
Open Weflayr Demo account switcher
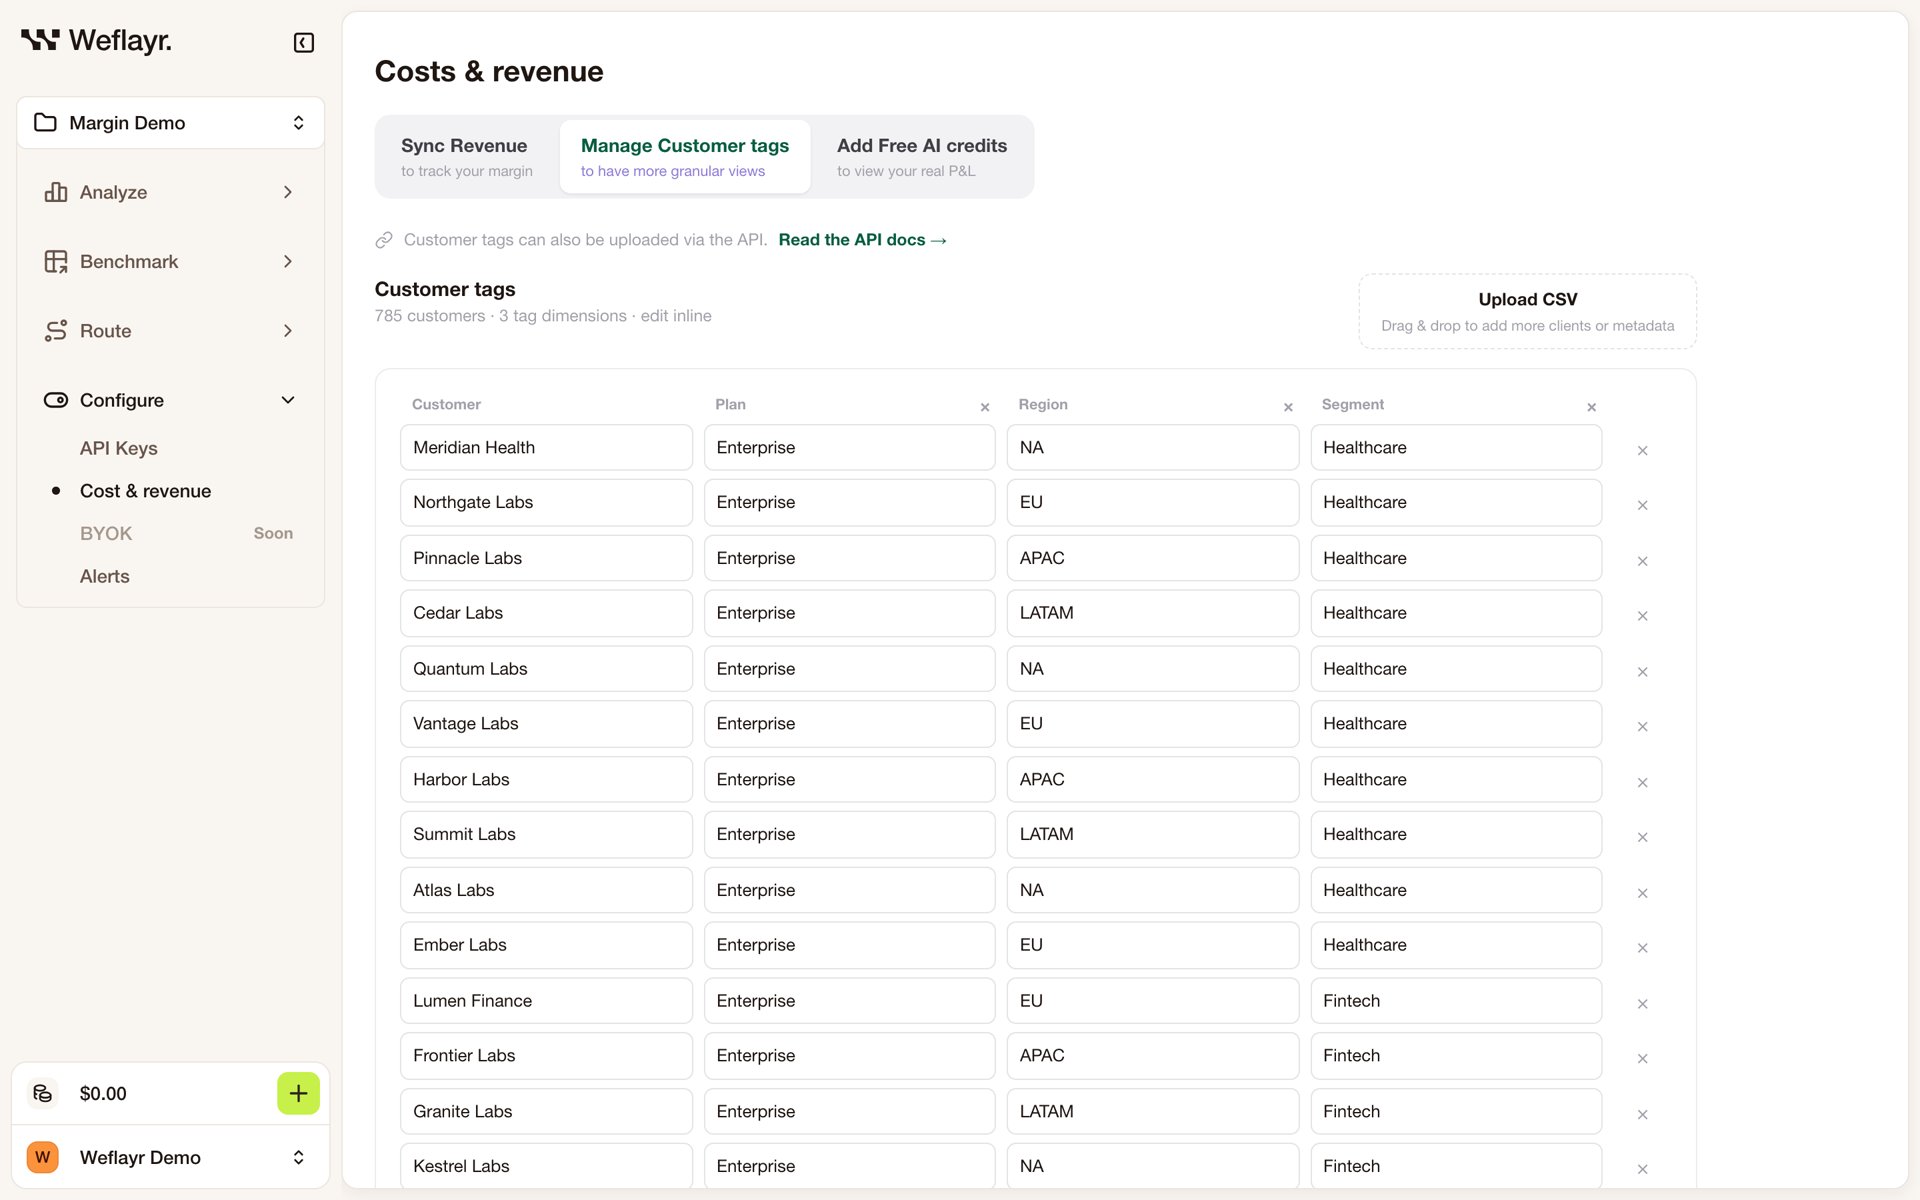pos(170,1157)
